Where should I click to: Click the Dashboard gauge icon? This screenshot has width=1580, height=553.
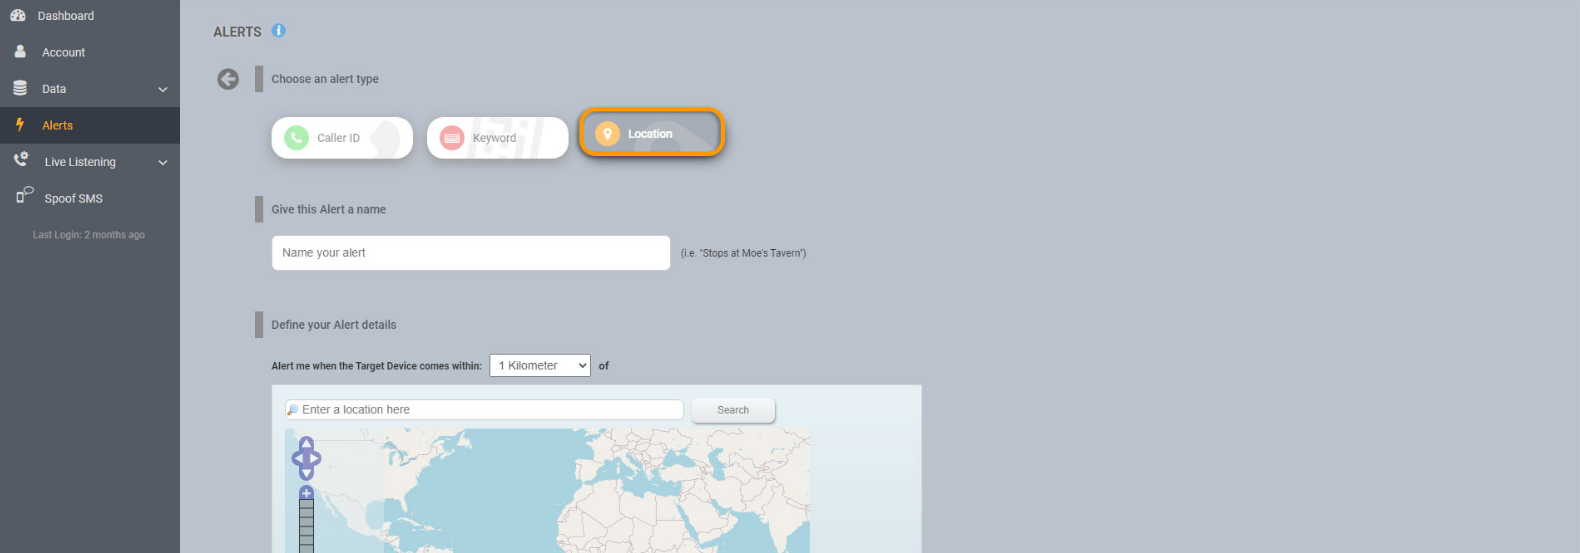18,15
